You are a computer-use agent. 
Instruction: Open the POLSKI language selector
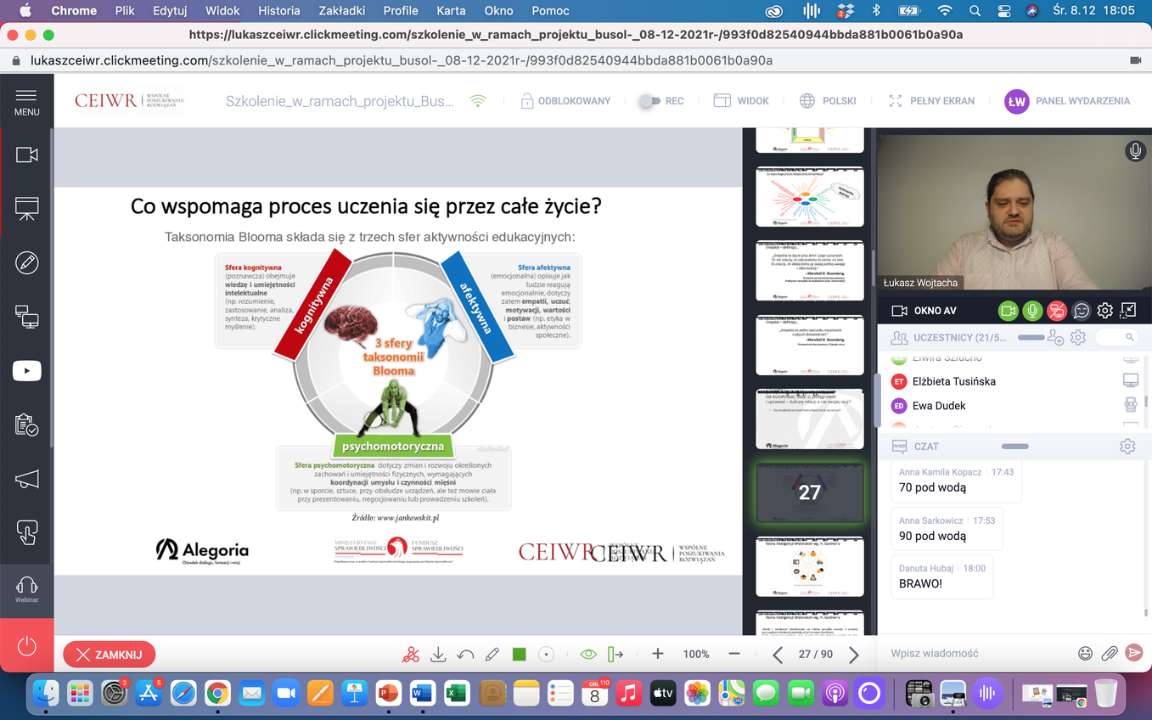coord(828,101)
